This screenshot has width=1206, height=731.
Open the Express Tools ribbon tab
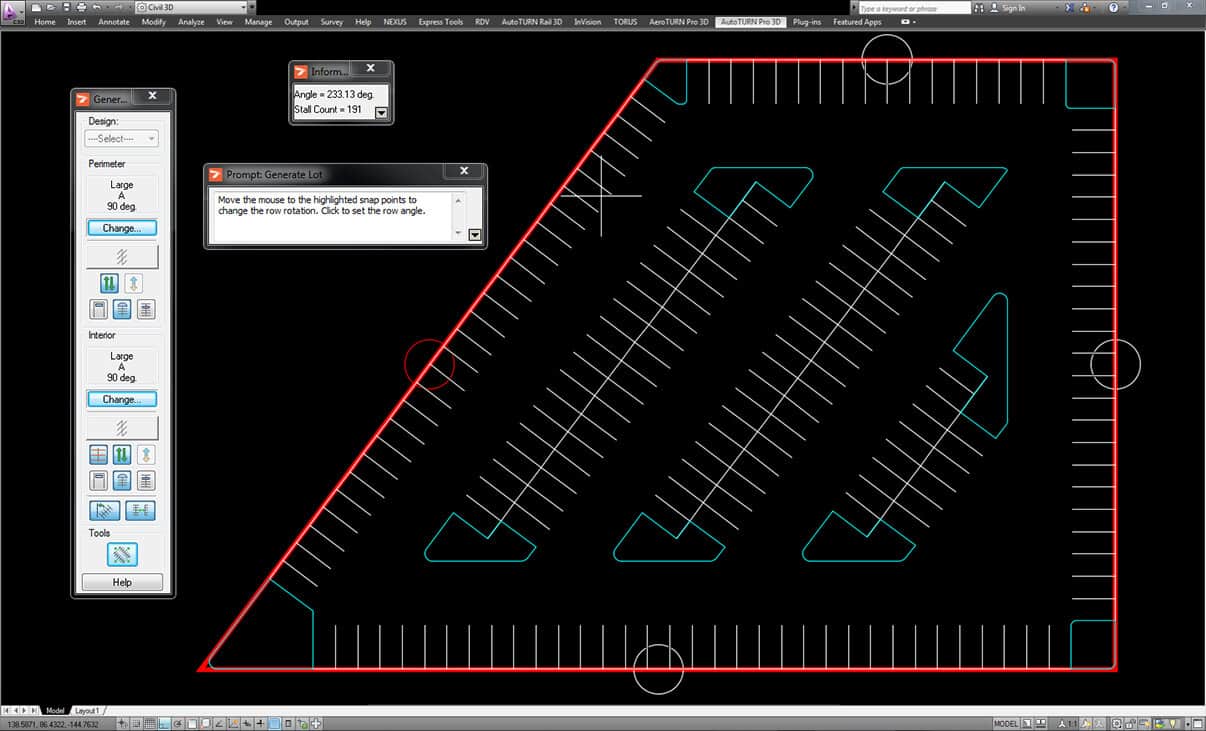(x=441, y=21)
